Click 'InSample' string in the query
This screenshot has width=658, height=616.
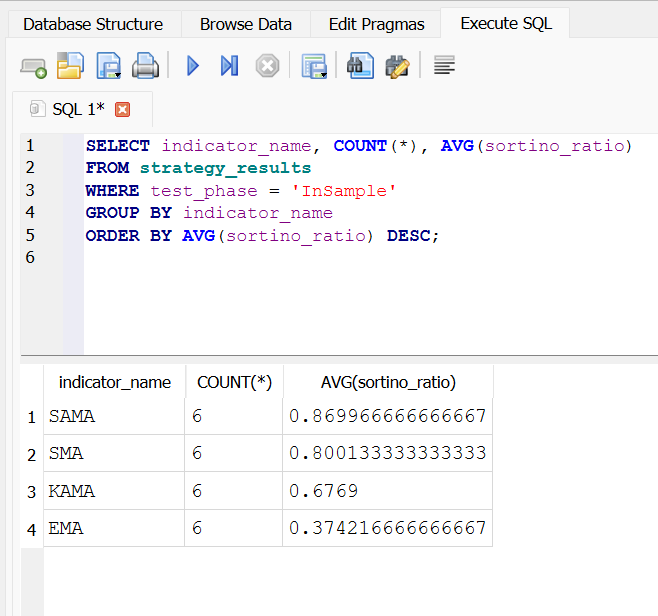pos(344,191)
